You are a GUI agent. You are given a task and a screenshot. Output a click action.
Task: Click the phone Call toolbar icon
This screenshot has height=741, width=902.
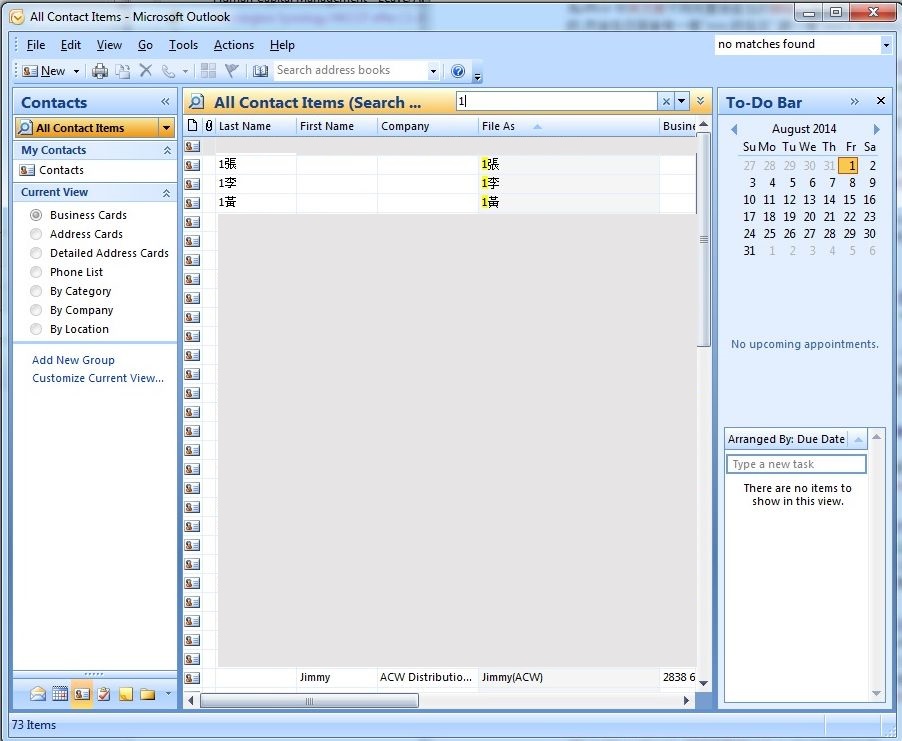(x=168, y=71)
